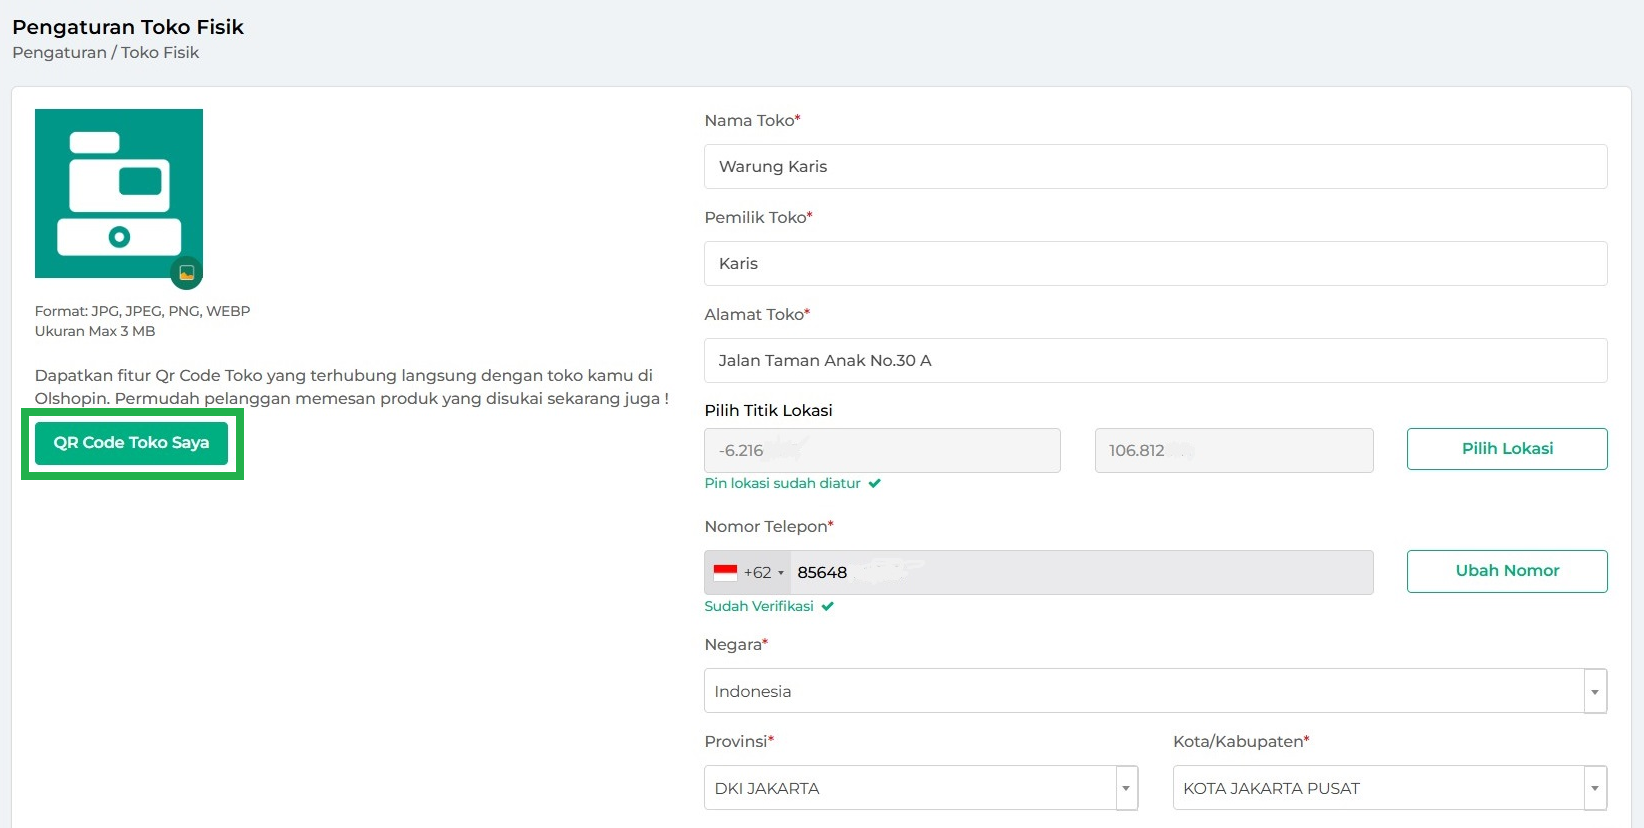Open QR Code Toko Saya
Viewport: 1644px width, 828px height.
(131, 443)
